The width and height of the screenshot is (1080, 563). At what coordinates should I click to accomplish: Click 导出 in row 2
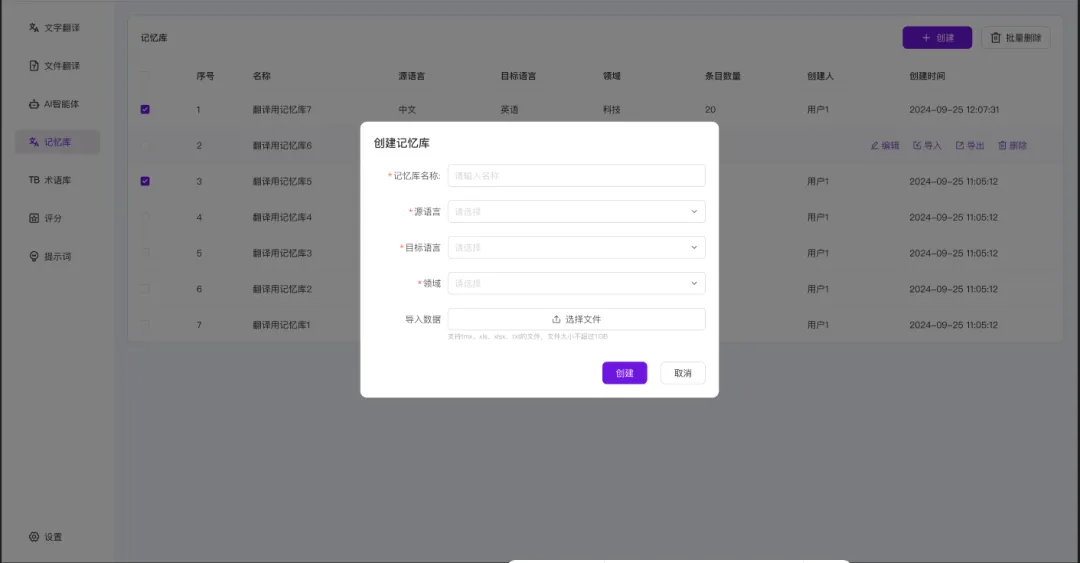click(970, 145)
